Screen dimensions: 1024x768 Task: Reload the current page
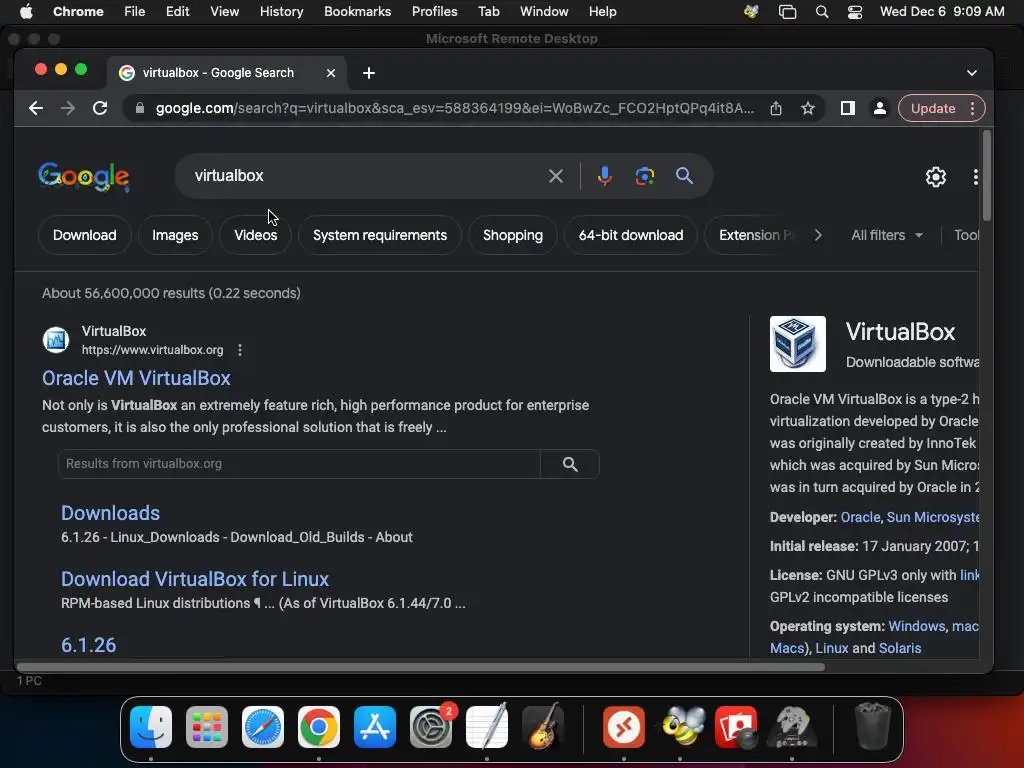[x=100, y=108]
